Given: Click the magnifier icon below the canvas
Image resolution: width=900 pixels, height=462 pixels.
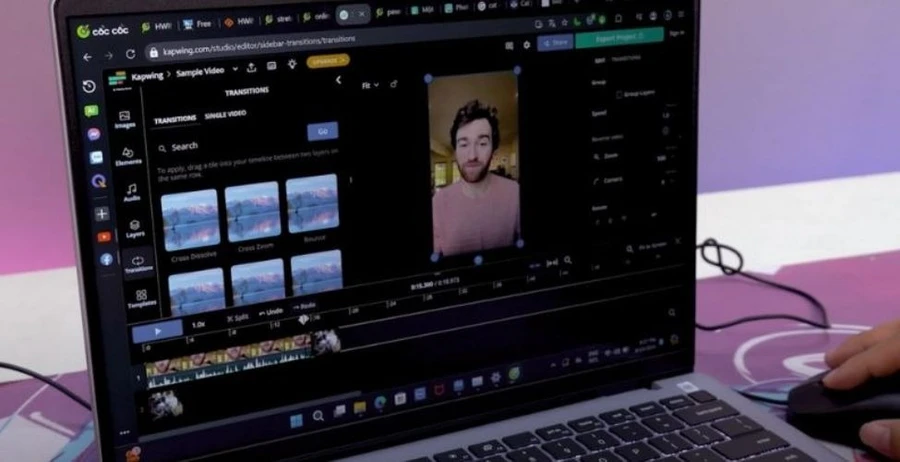Looking at the screenshot, I should point(568,260).
